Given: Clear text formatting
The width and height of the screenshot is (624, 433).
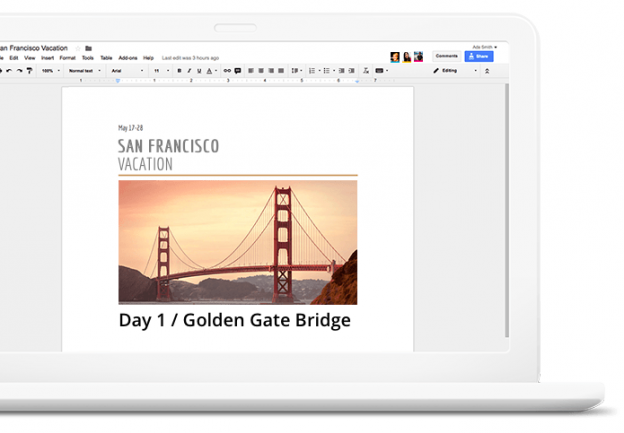Looking at the screenshot, I should click(366, 71).
